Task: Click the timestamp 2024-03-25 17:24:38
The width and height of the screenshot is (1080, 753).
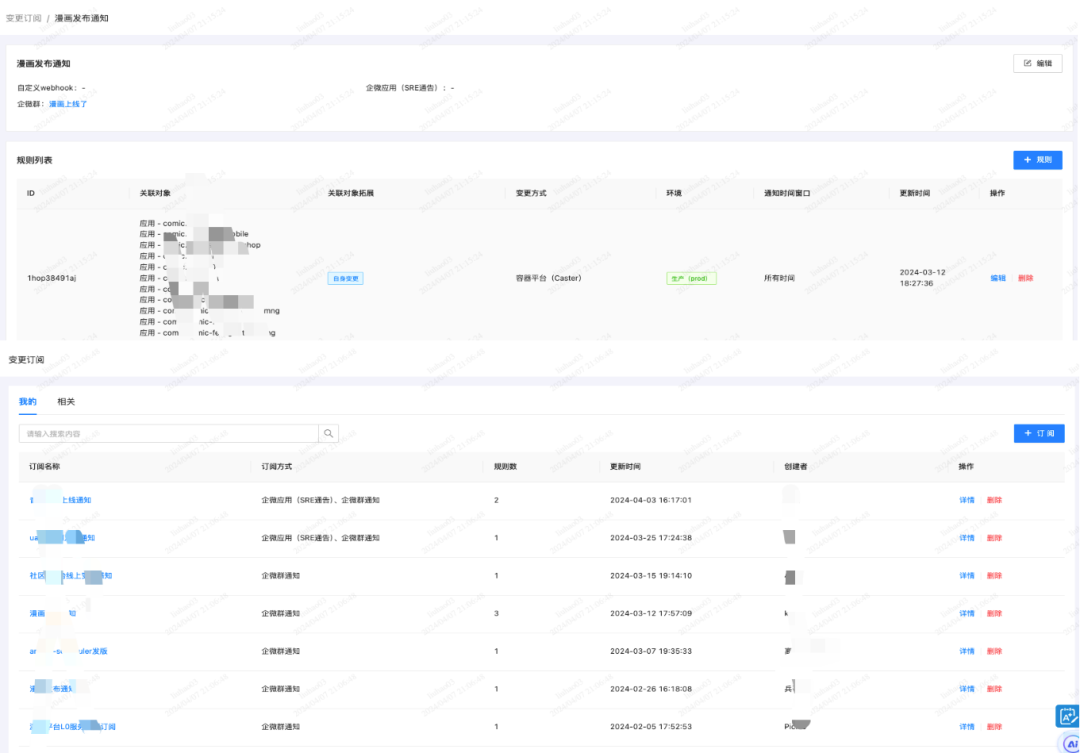Action: pyautogui.click(x=651, y=538)
